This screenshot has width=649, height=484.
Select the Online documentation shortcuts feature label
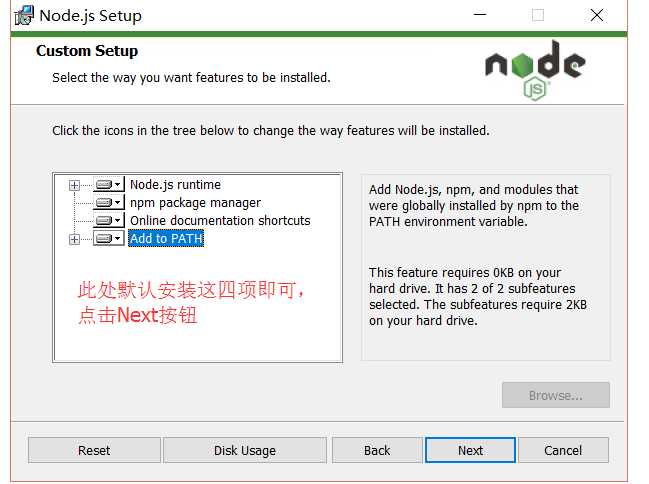click(x=220, y=221)
